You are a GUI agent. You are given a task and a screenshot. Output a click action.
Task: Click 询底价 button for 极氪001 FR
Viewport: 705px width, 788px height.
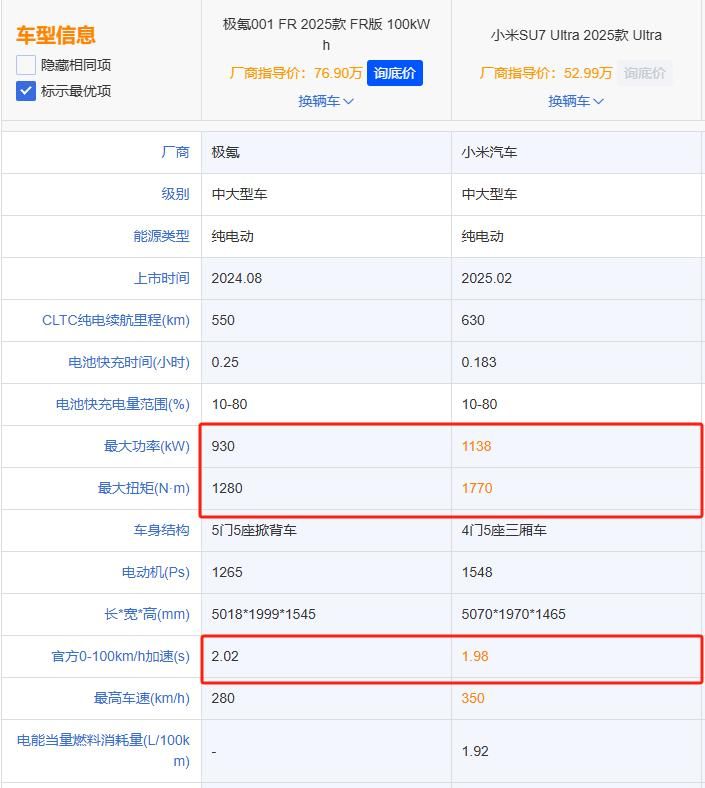click(394, 73)
